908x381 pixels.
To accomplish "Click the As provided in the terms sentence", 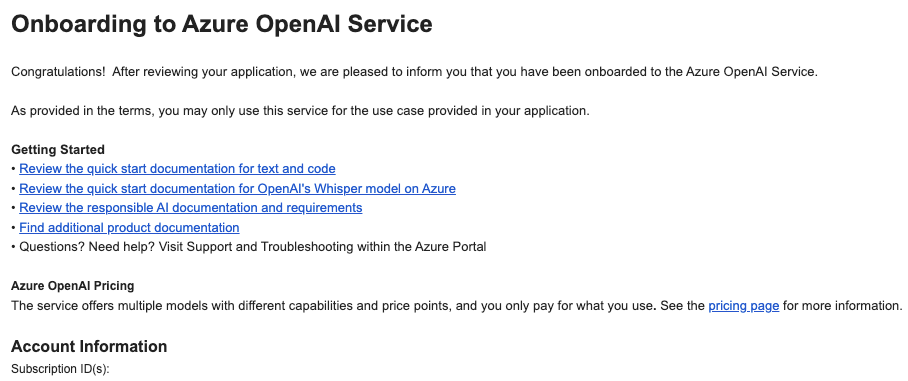I will 300,111.
